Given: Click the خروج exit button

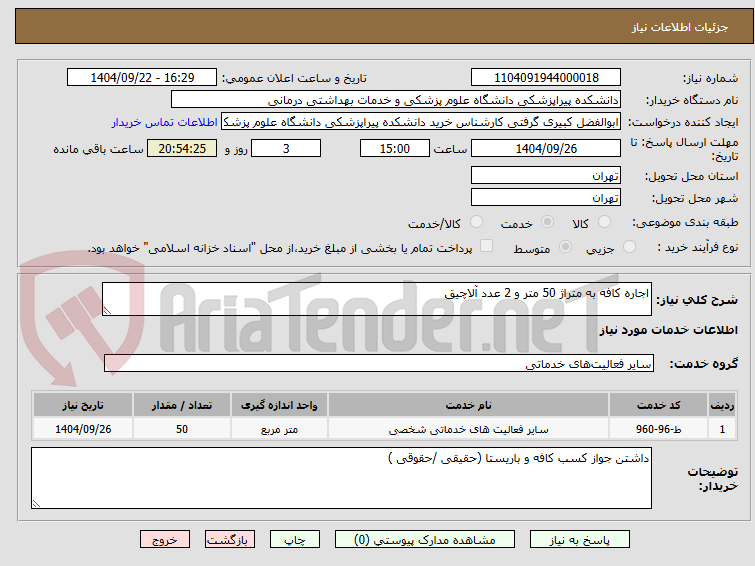Looking at the screenshot, I should (x=165, y=540).
